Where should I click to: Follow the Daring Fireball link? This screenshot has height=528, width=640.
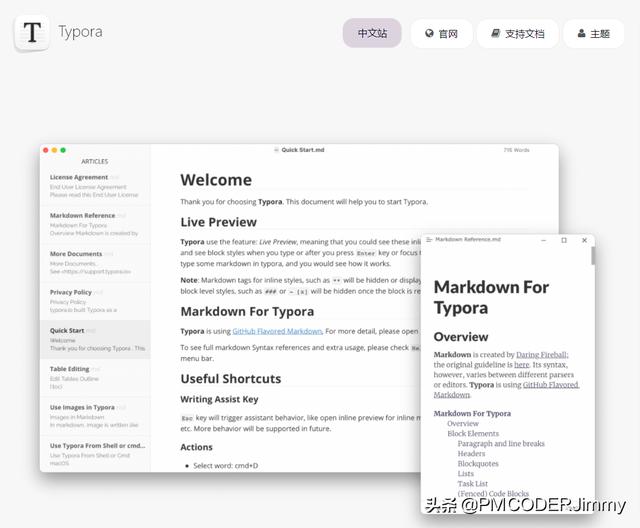pos(542,355)
